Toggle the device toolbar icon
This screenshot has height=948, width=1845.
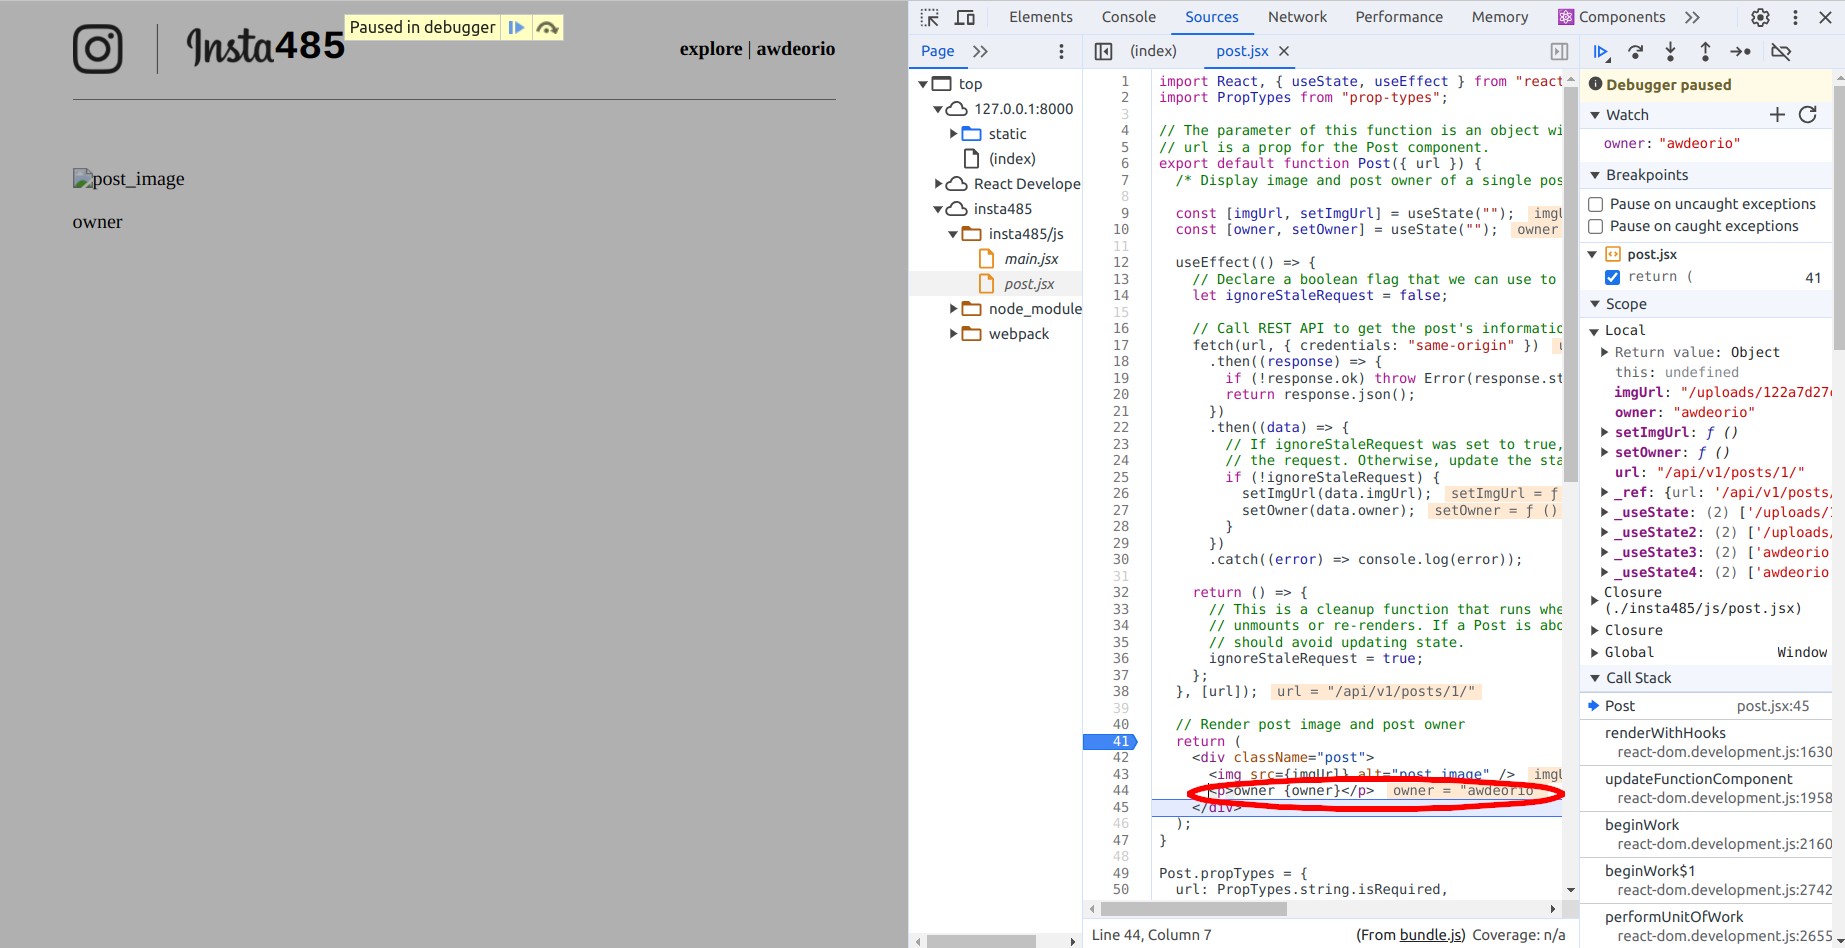point(965,17)
